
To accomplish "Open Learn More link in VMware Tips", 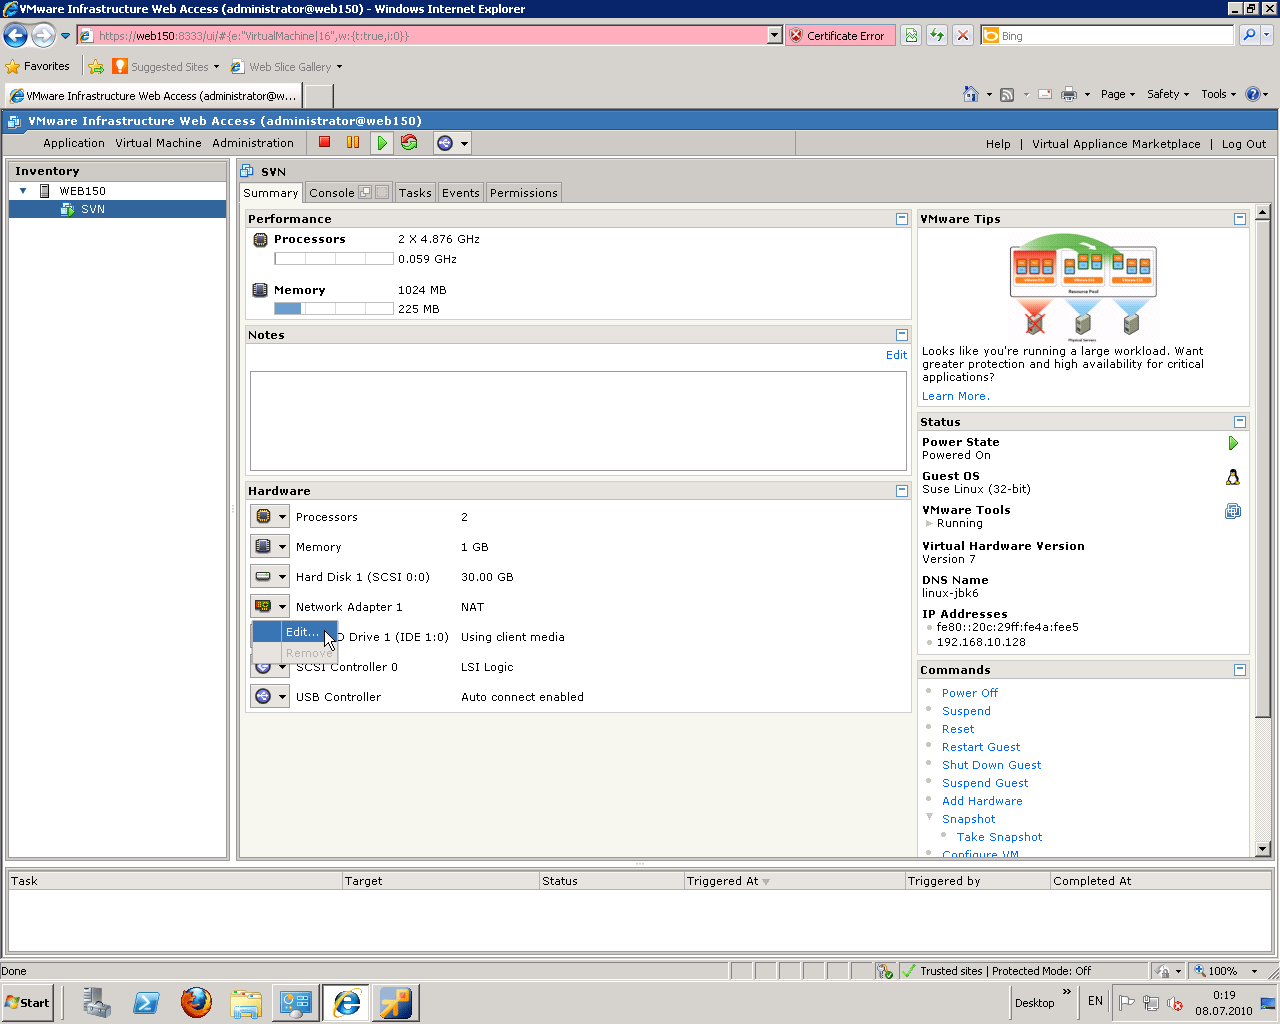I will pyautogui.click(x=956, y=396).
